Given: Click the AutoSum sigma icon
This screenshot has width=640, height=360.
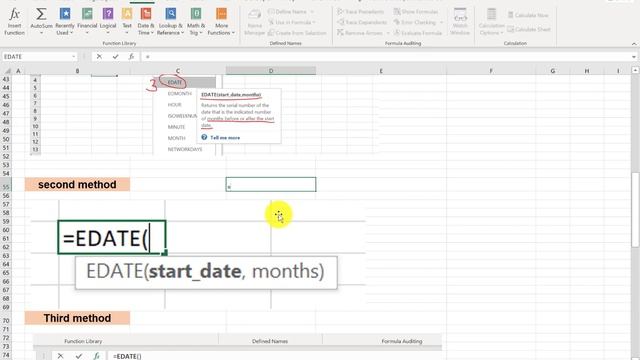Looking at the screenshot, I should pyautogui.click(x=41, y=14).
